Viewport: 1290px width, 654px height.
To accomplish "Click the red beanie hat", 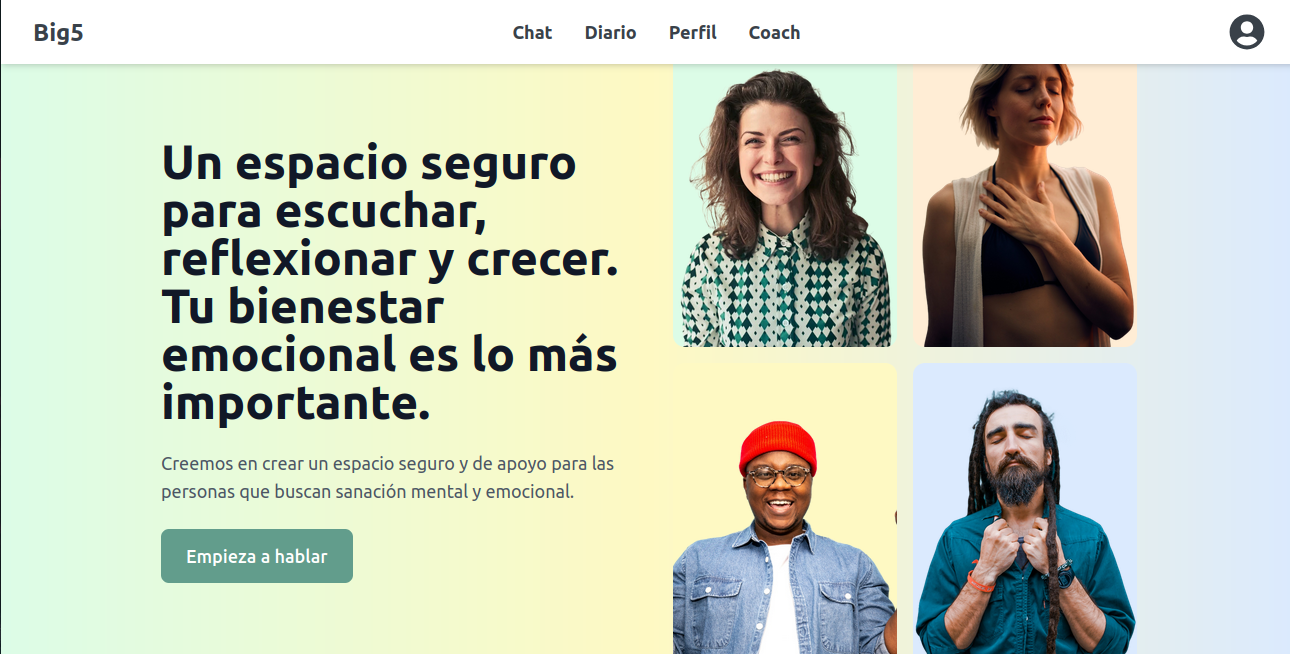I will click(778, 447).
